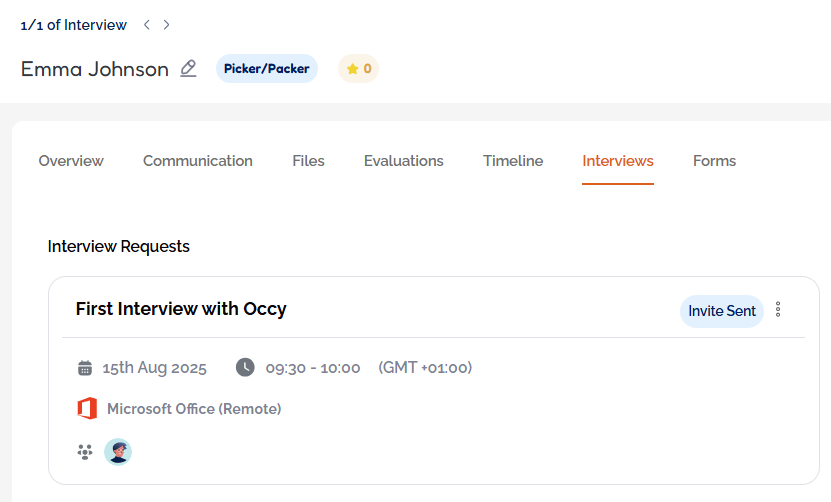Screen dimensions: 831x502
Task: Go to next candidate with right chevron
Action: [167, 25]
